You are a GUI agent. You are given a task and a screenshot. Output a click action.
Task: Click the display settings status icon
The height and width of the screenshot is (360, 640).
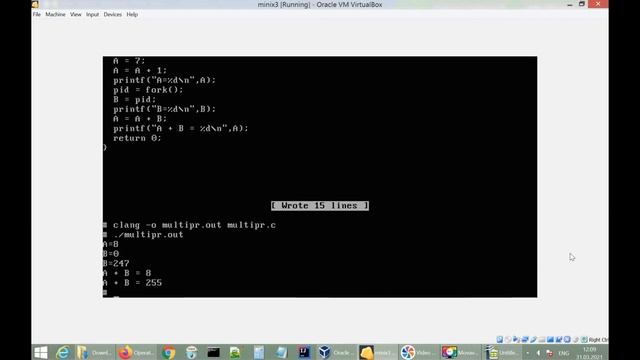point(550,340)
